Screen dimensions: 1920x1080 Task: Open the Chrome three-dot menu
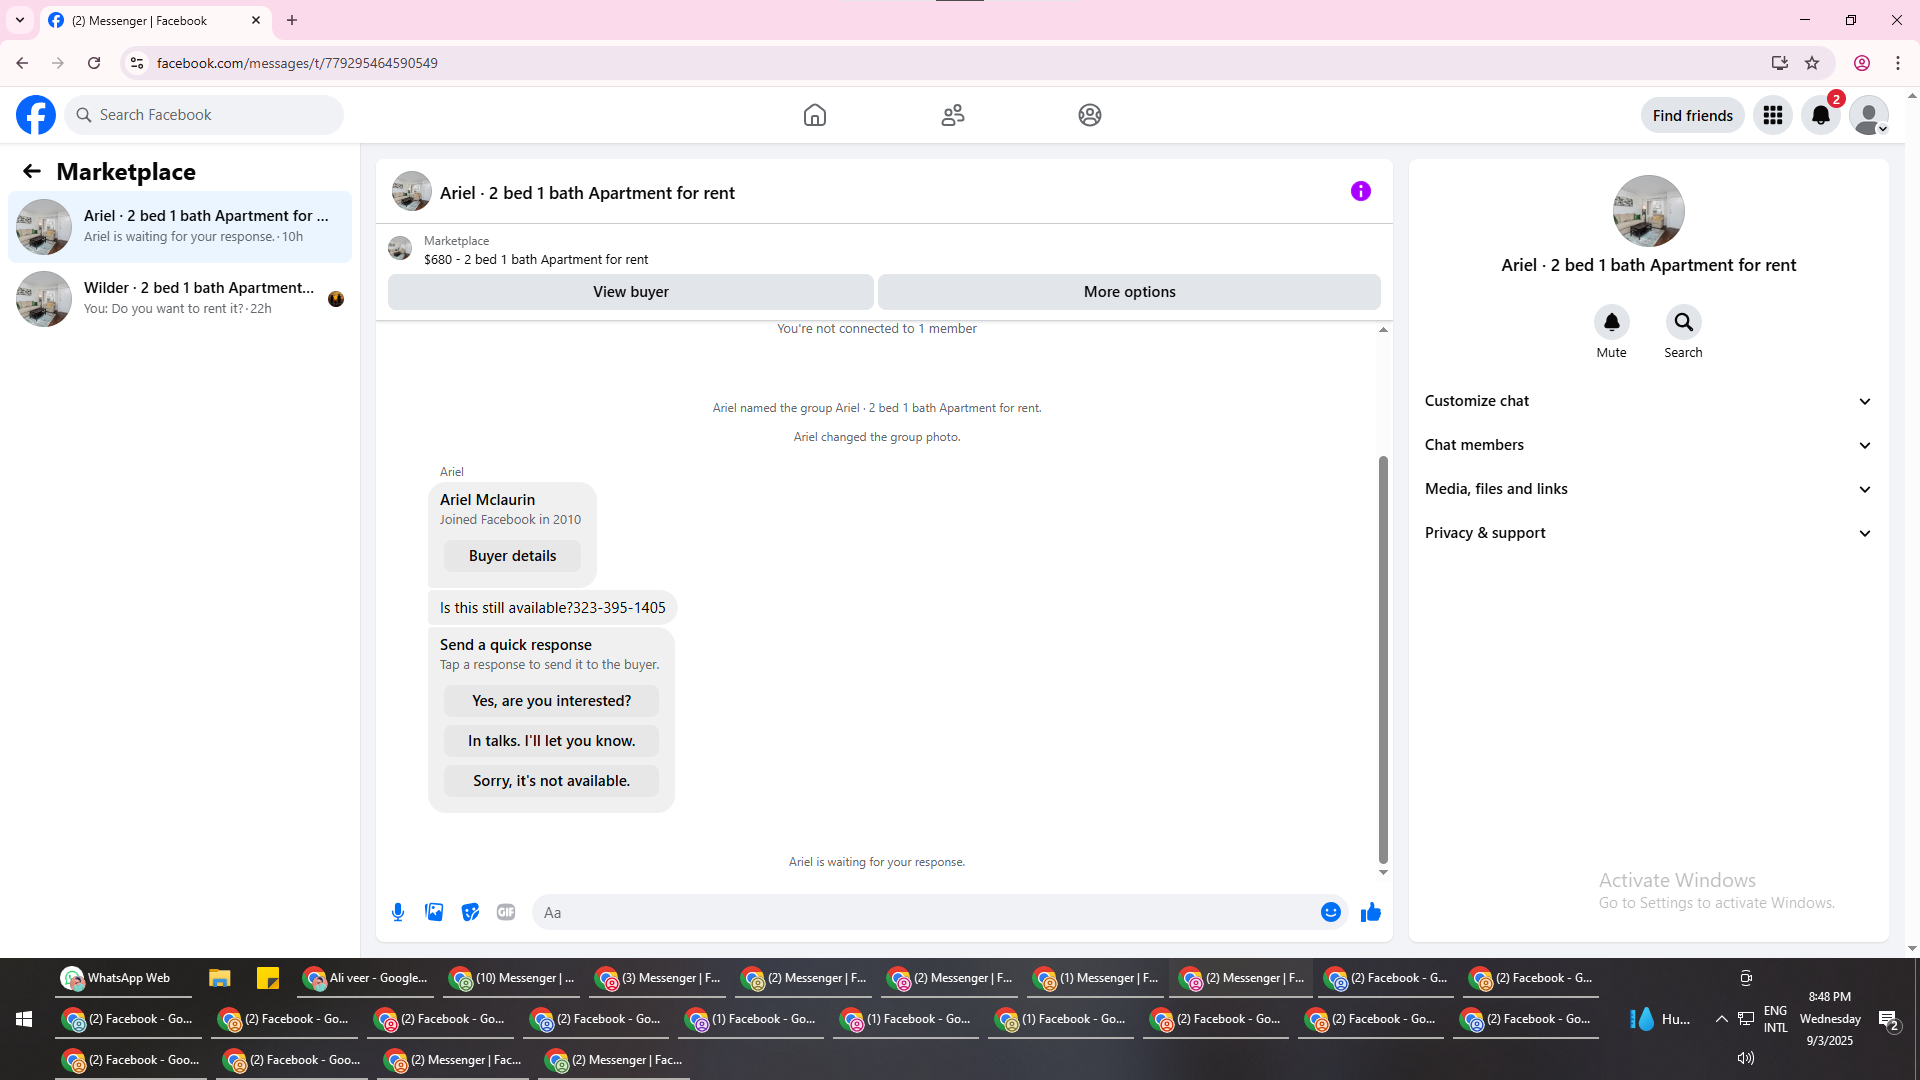pyautogui.click(x=1898, y=63)
